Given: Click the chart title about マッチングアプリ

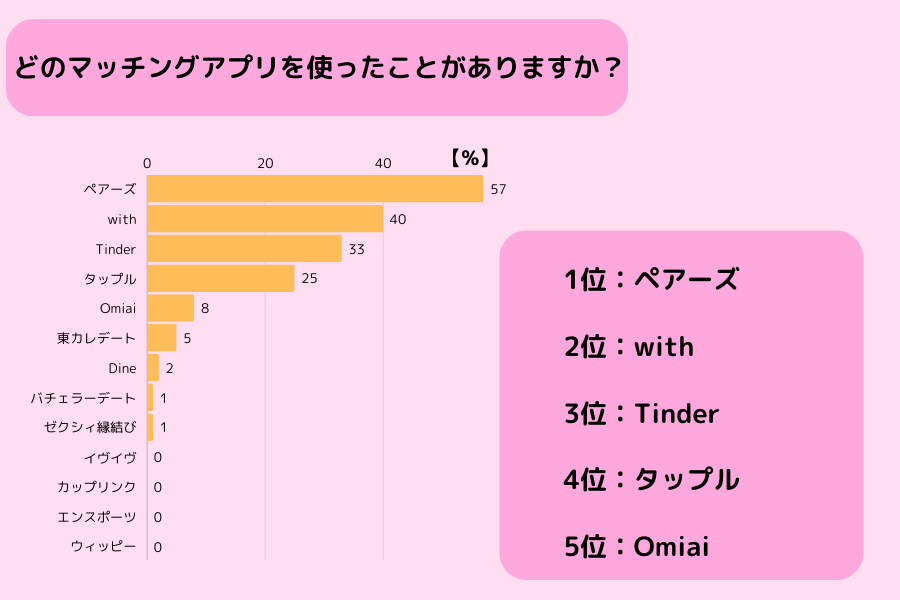Looking at the screenshot, I should pos(316,69).
